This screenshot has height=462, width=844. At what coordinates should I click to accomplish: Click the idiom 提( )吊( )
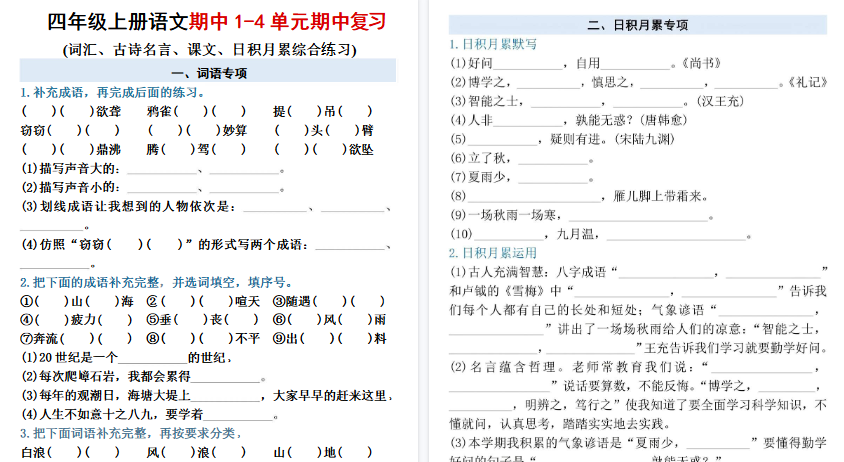tap(323, 111)
